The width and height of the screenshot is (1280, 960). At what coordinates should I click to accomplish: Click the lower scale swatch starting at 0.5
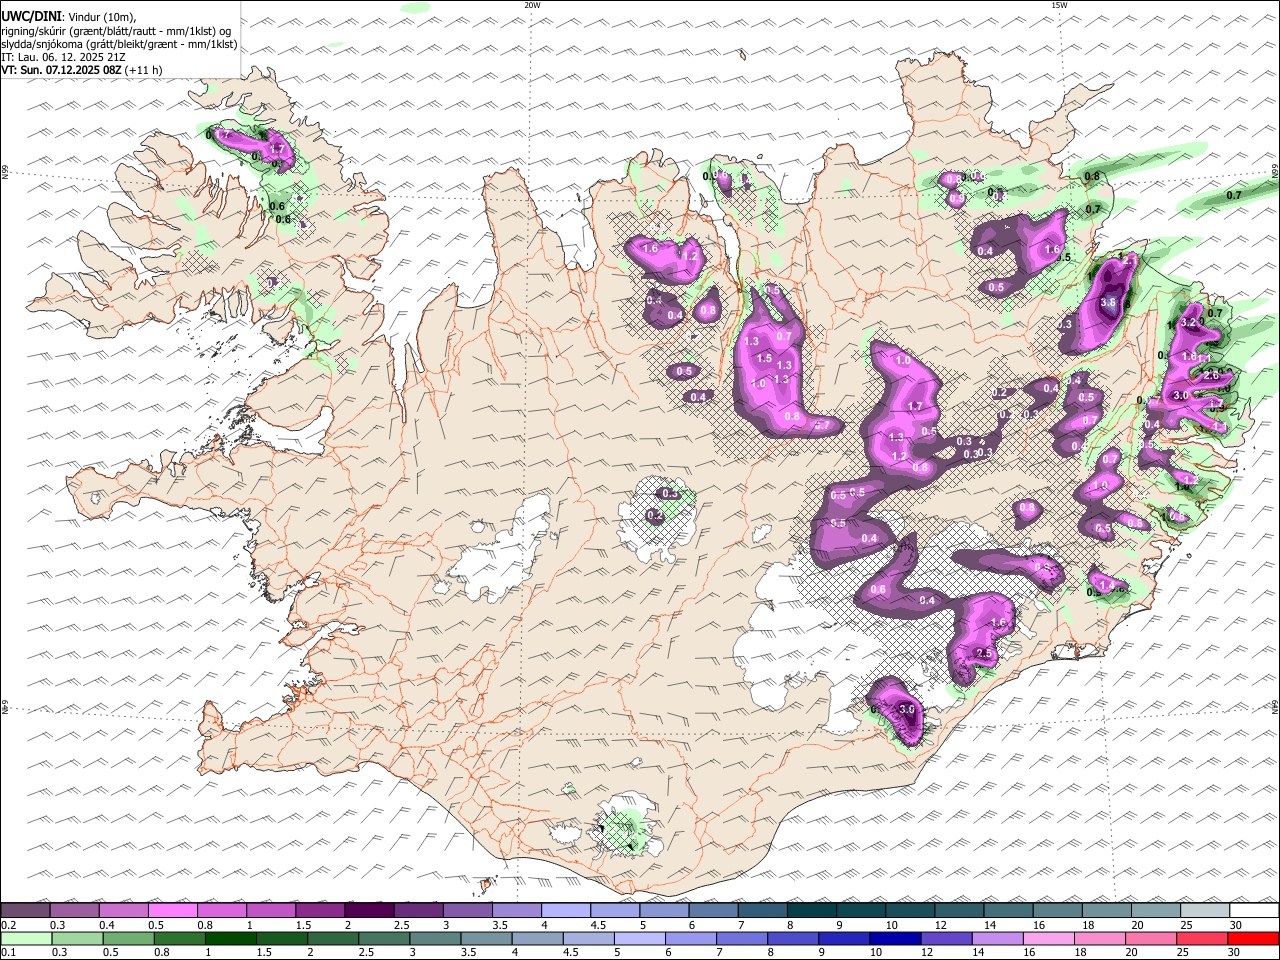[x=128, y=938]
